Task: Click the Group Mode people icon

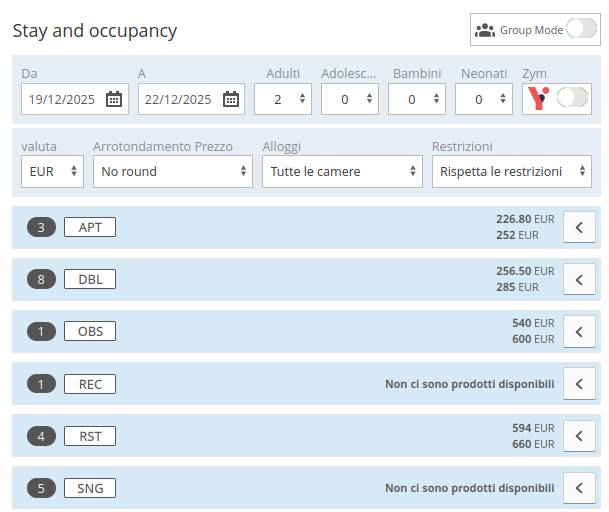Action: coord(485,30)
